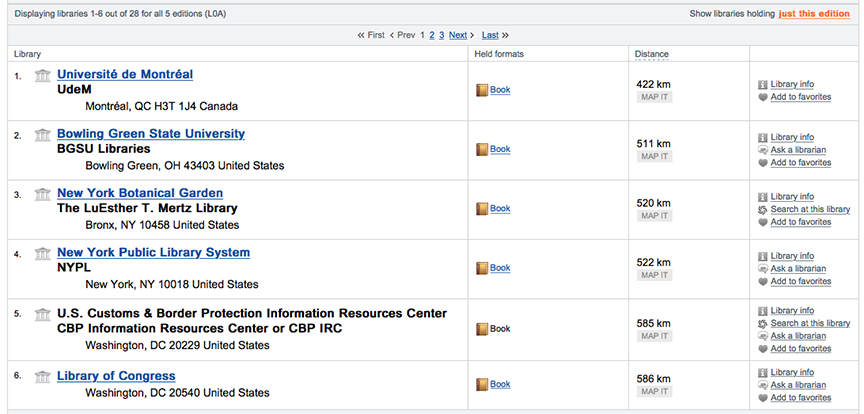Open Book format link for Library of Congress
The width and height of the screenshot is (864, 414).
(500, 384)
